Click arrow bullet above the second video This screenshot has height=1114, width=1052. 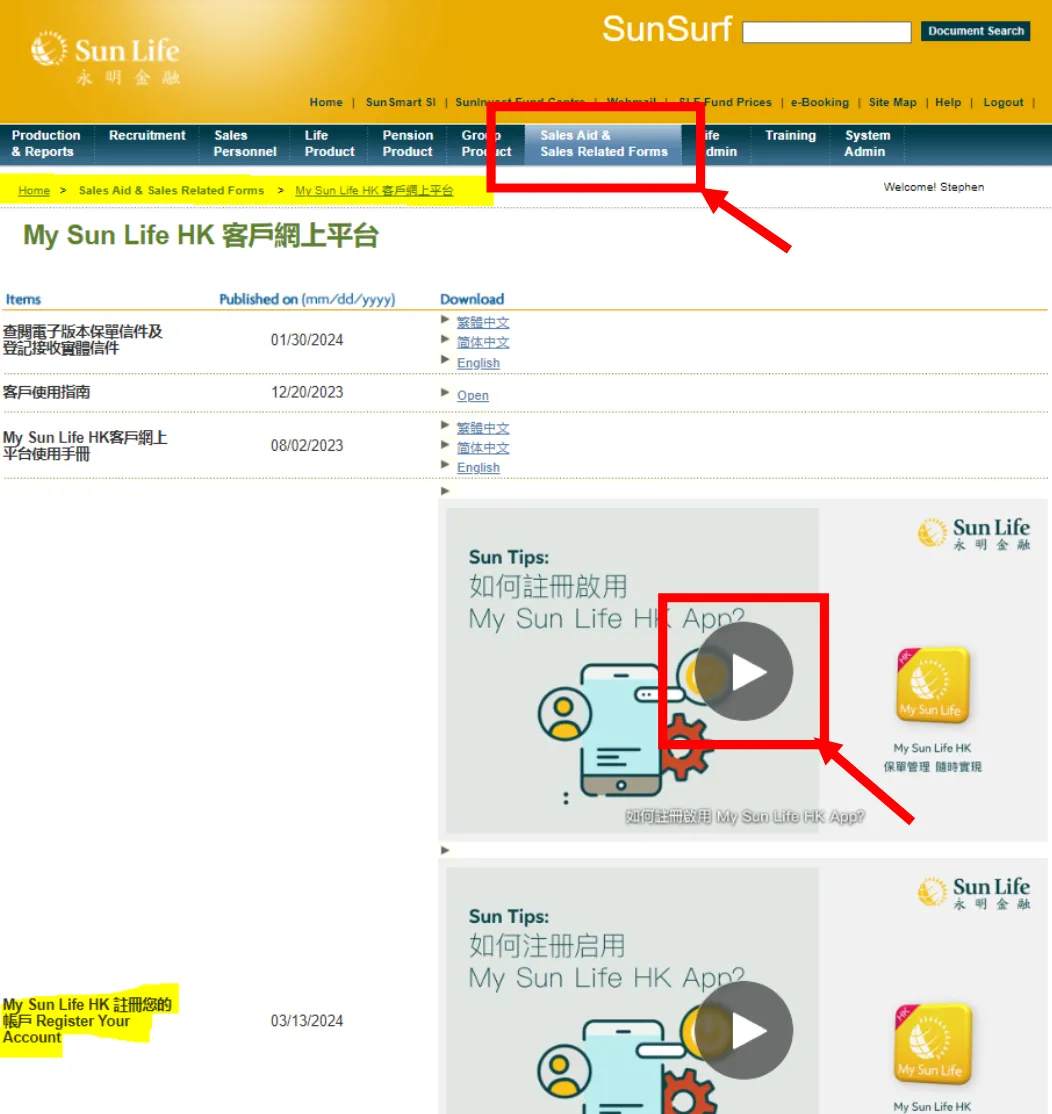pyautogui.click(x=445, y=850)
